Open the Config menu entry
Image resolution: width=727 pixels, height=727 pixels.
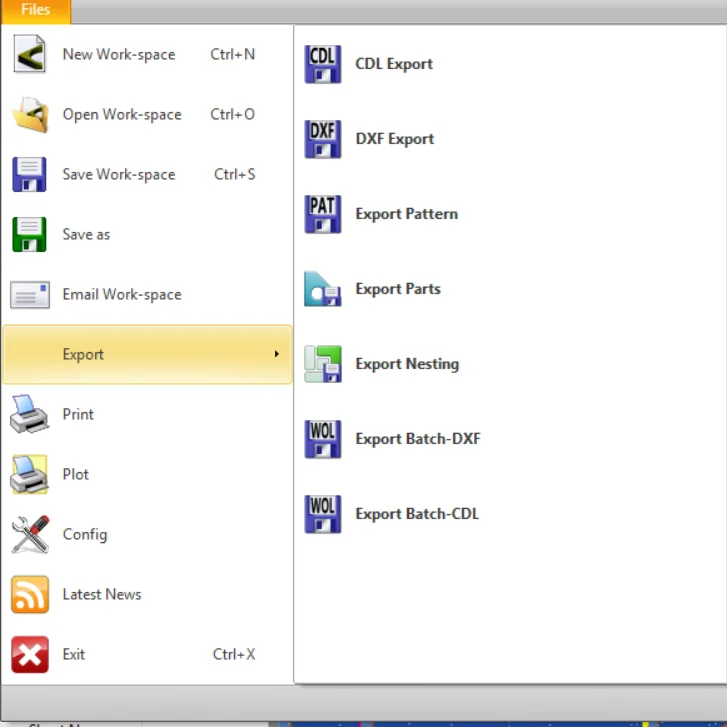147,534
